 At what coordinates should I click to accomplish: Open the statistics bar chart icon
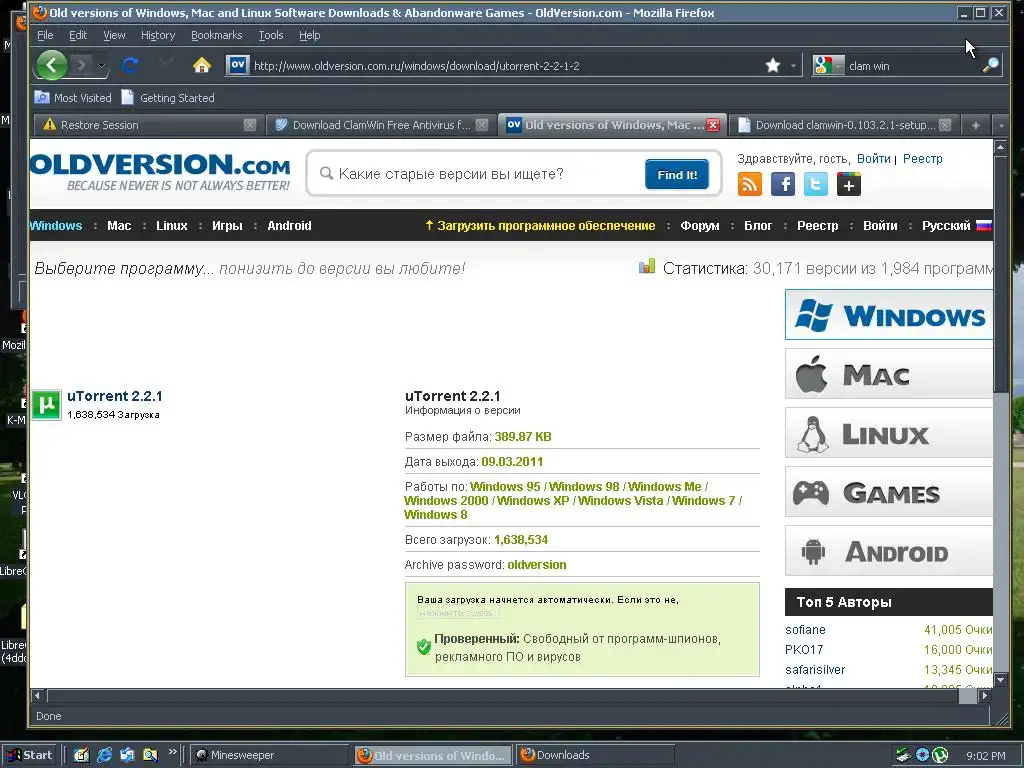(x=647, y=266)
